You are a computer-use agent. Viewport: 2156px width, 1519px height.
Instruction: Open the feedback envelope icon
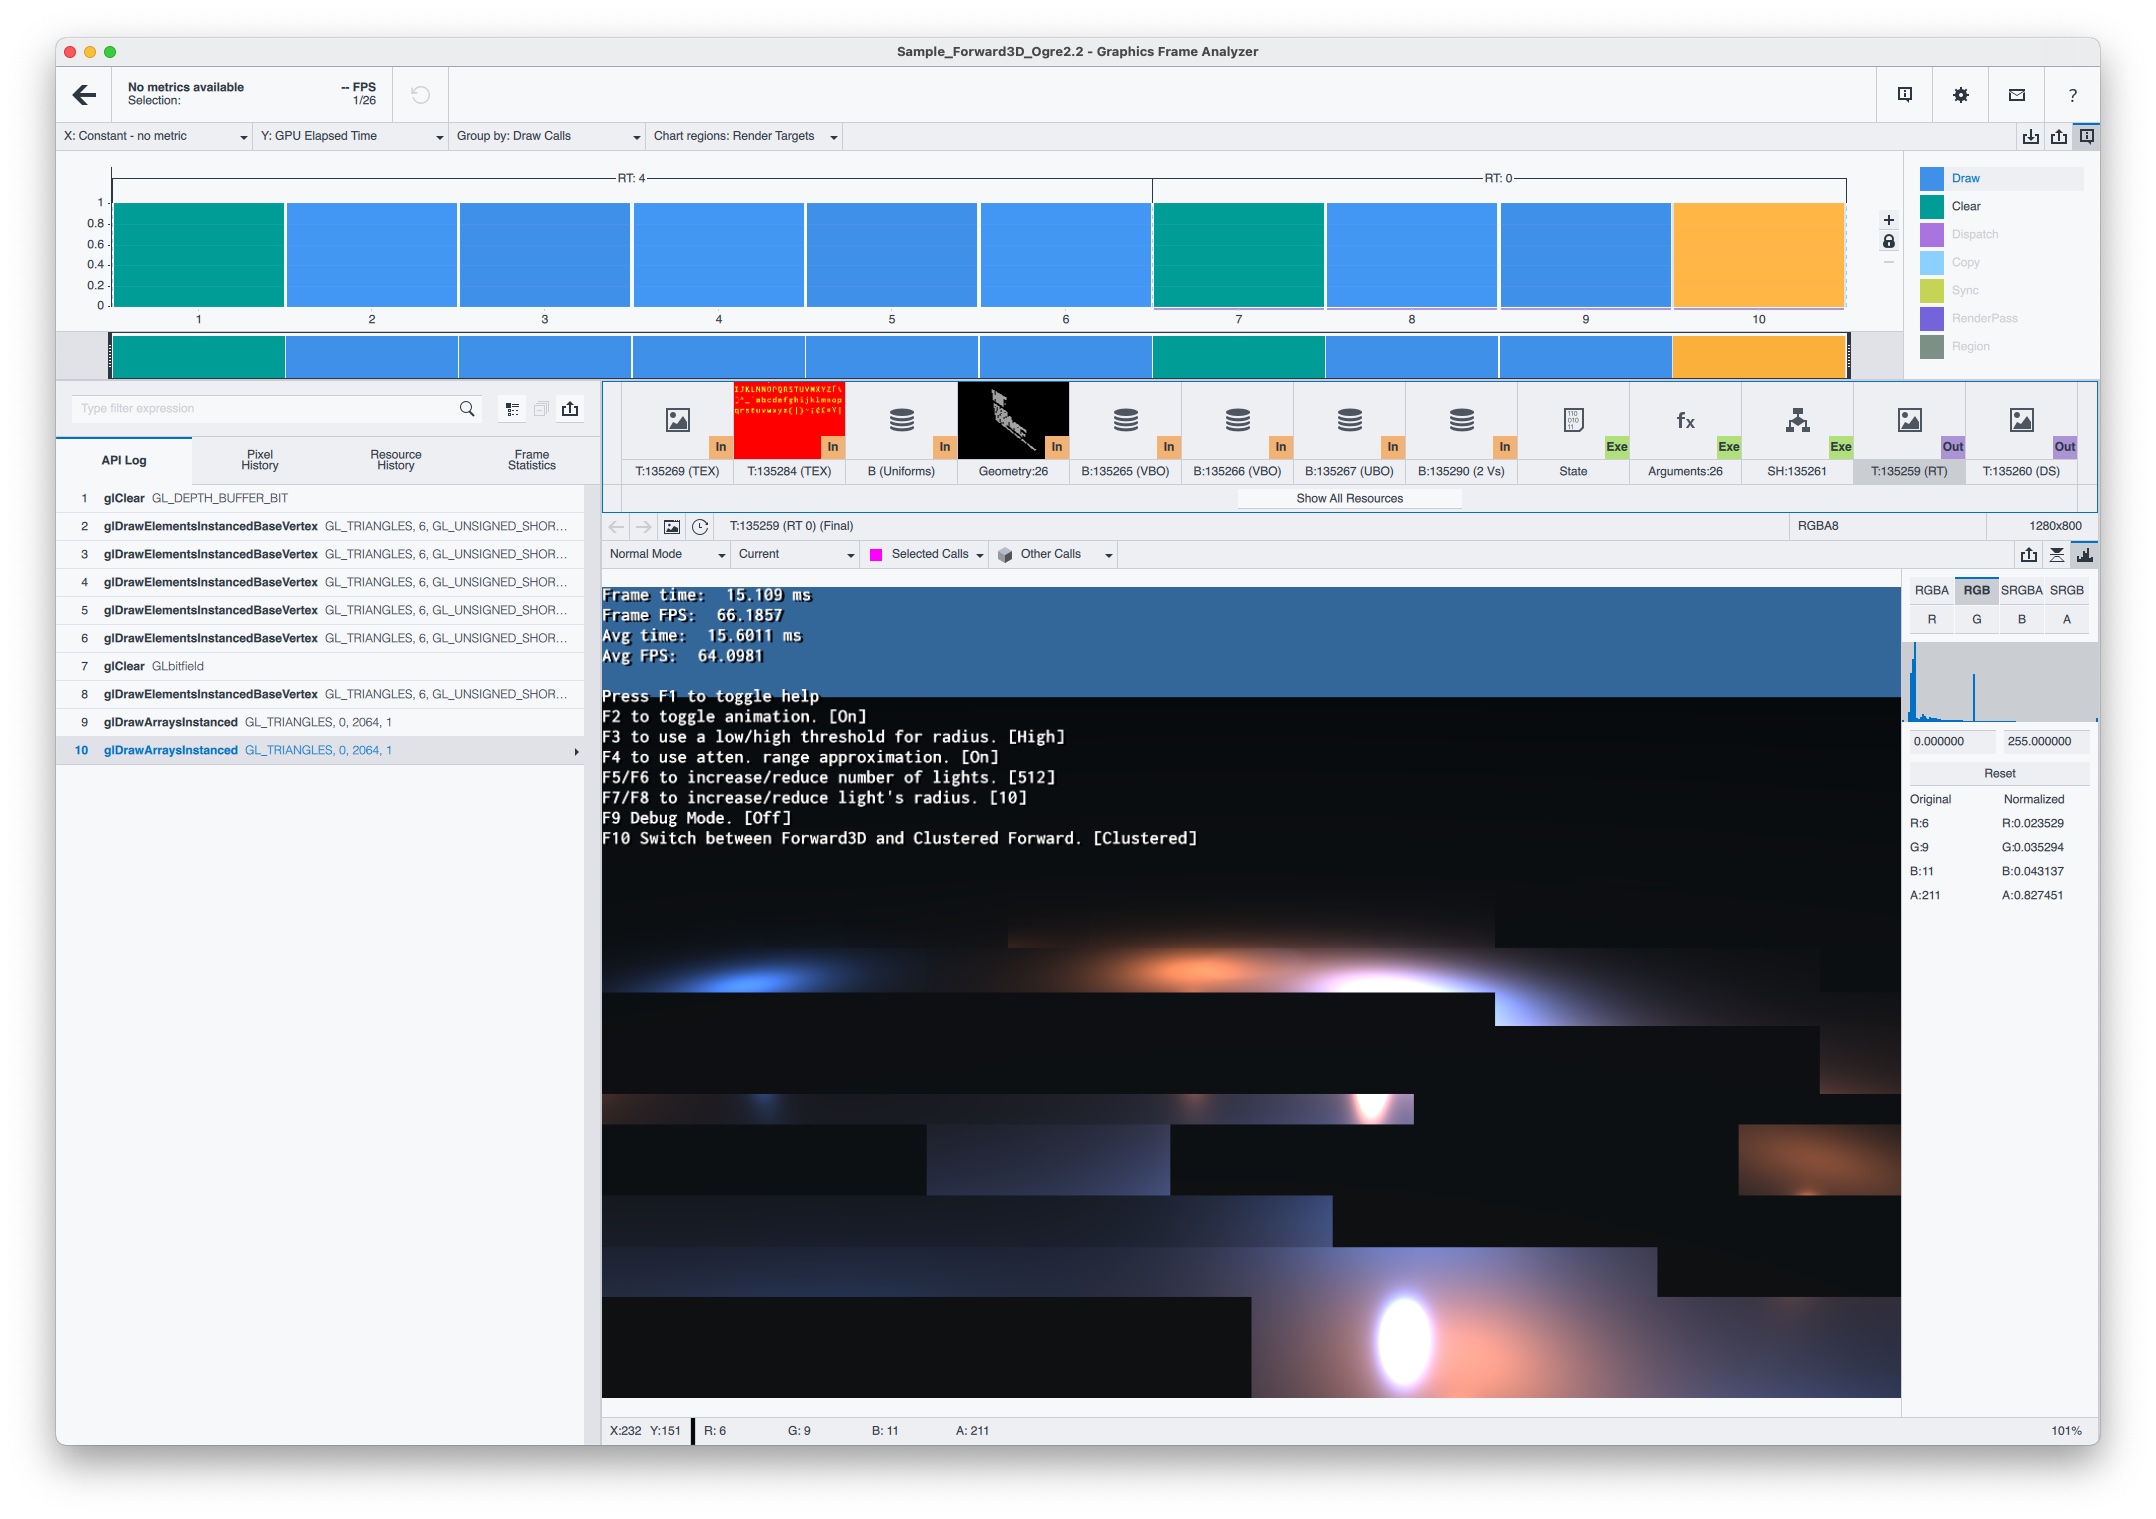coord(2017,95)
